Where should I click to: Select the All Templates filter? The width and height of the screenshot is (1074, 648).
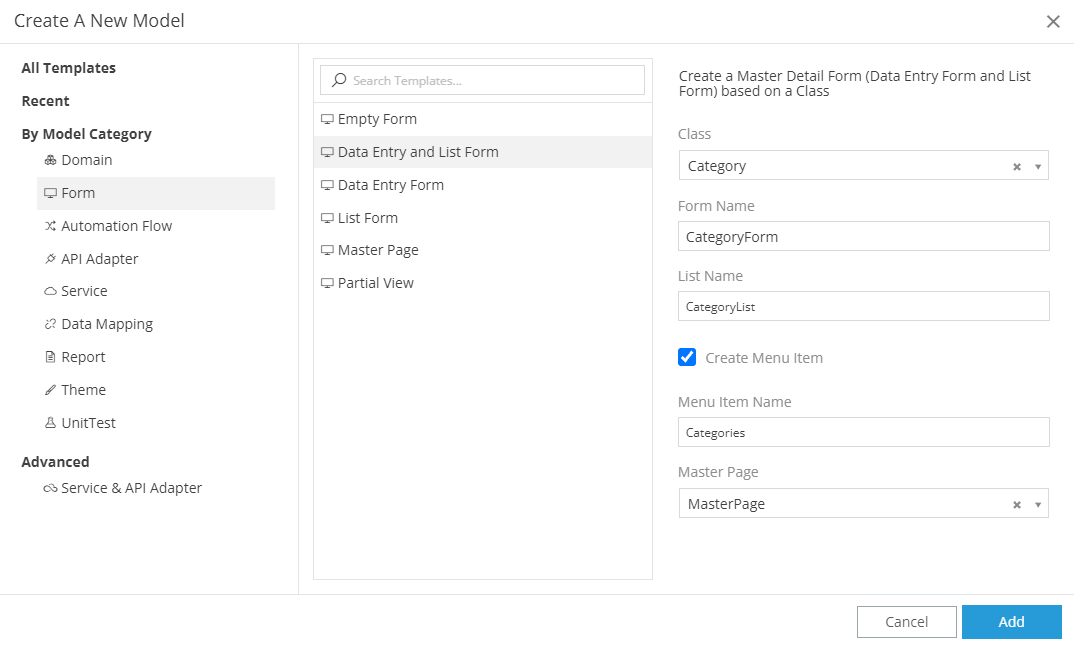[x=68, y=68]
